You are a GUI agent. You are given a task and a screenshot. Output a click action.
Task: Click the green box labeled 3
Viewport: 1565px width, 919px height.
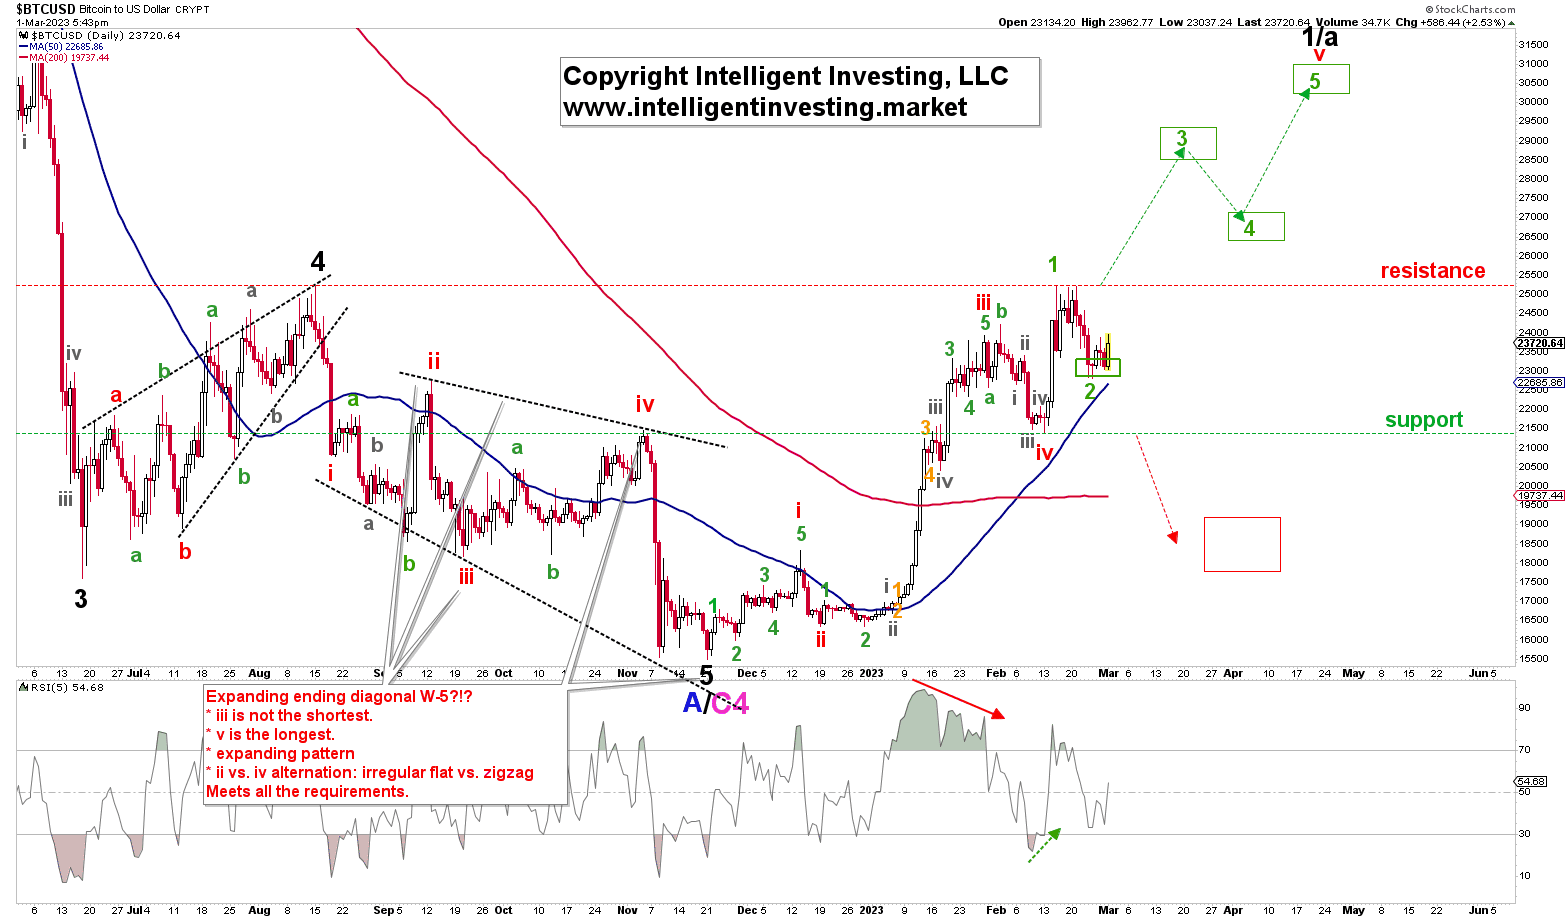tap(1188, 144)
